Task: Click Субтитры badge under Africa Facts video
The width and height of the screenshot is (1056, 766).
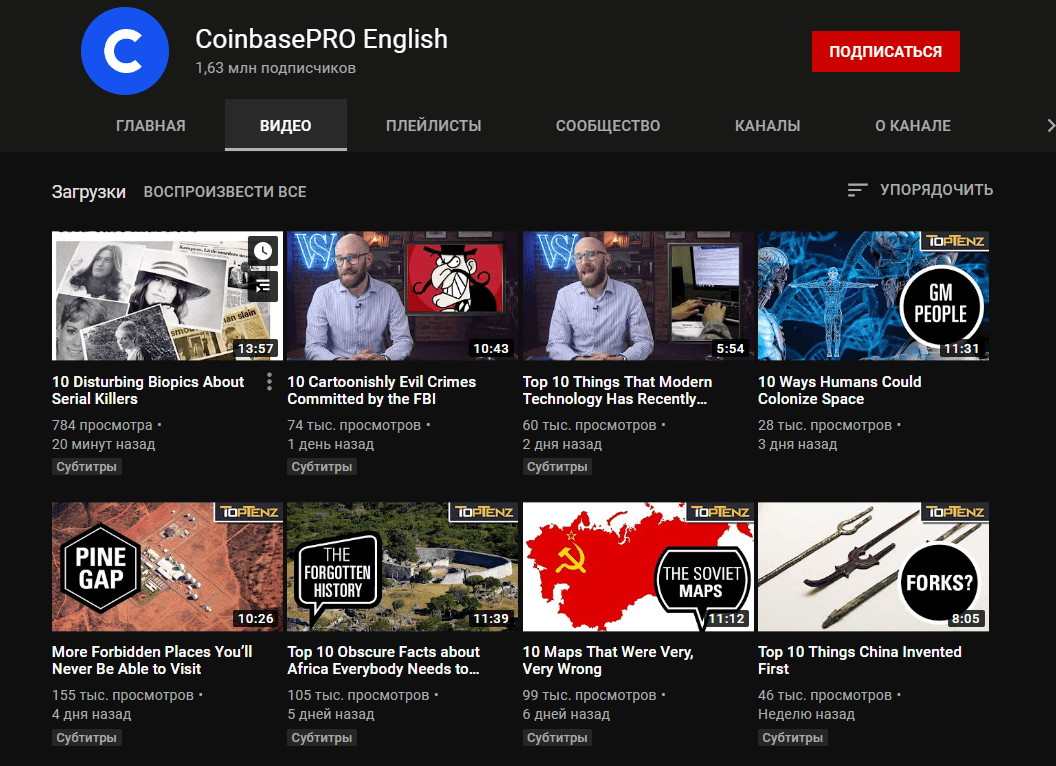Action: coord(322,738)
